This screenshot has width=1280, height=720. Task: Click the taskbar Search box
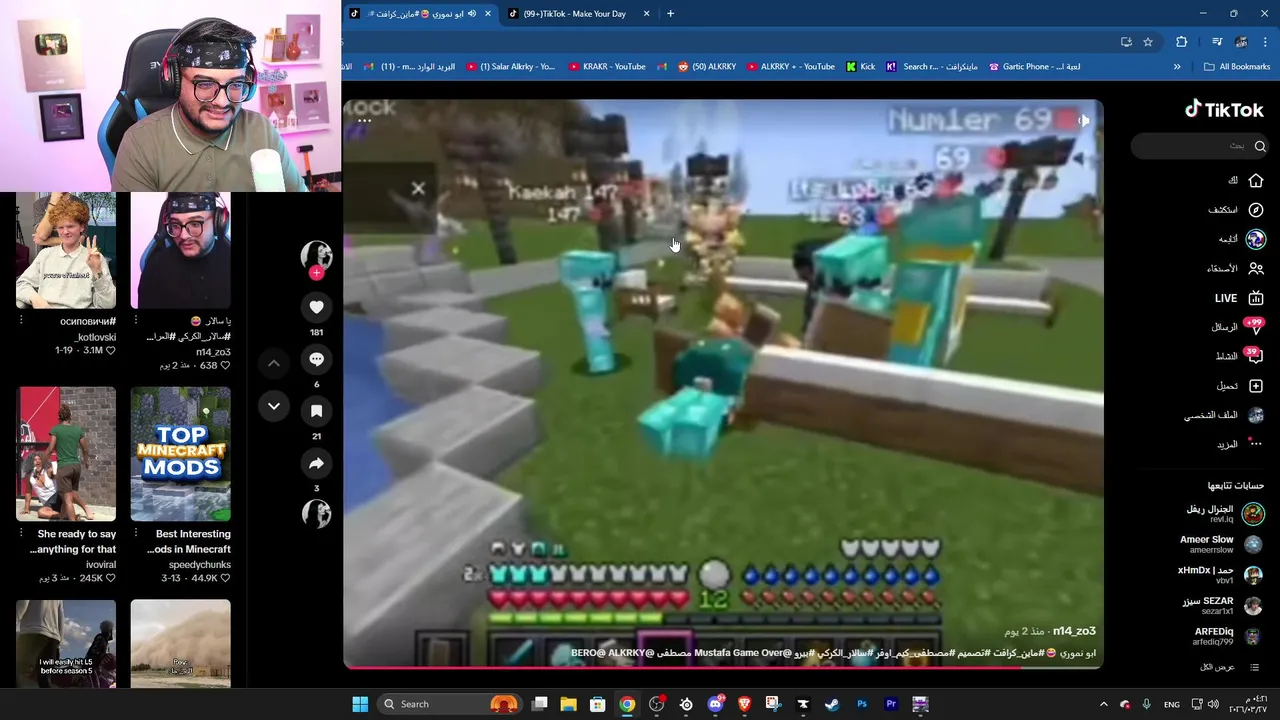[x=450, y=704]
